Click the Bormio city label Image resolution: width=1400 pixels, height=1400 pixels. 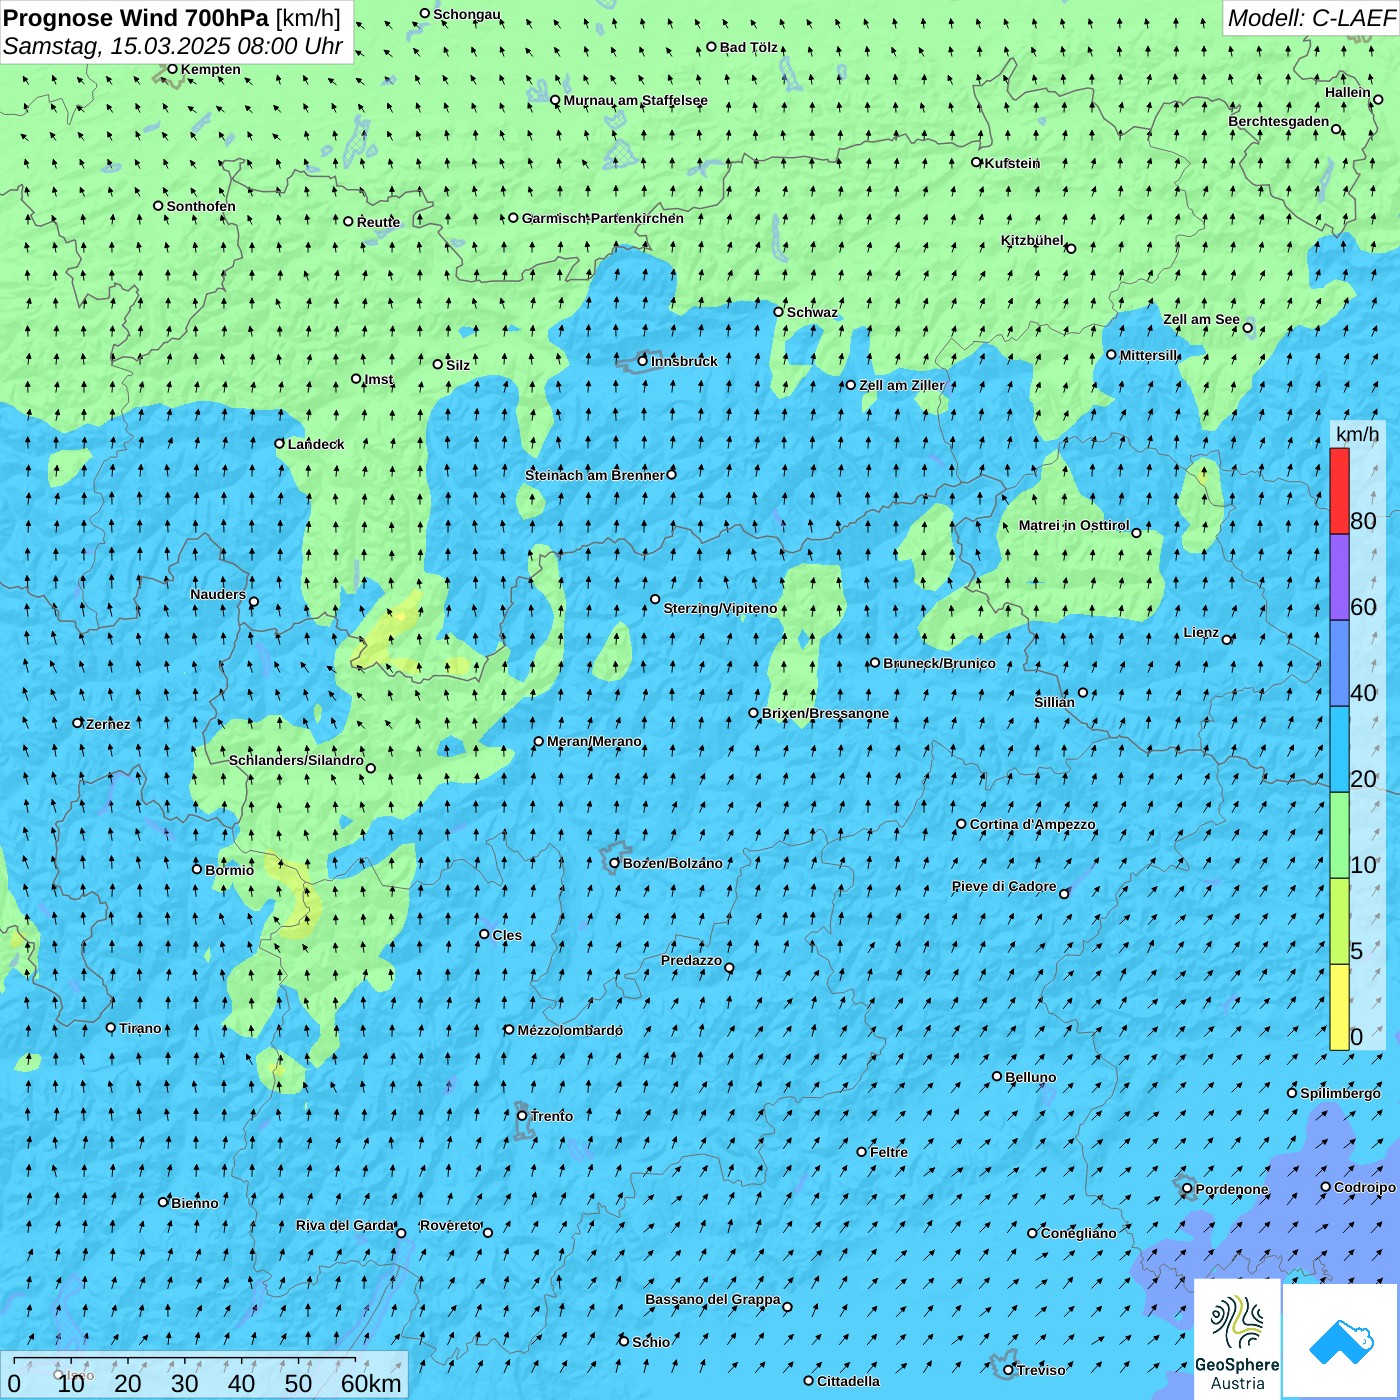click(230, 870)
